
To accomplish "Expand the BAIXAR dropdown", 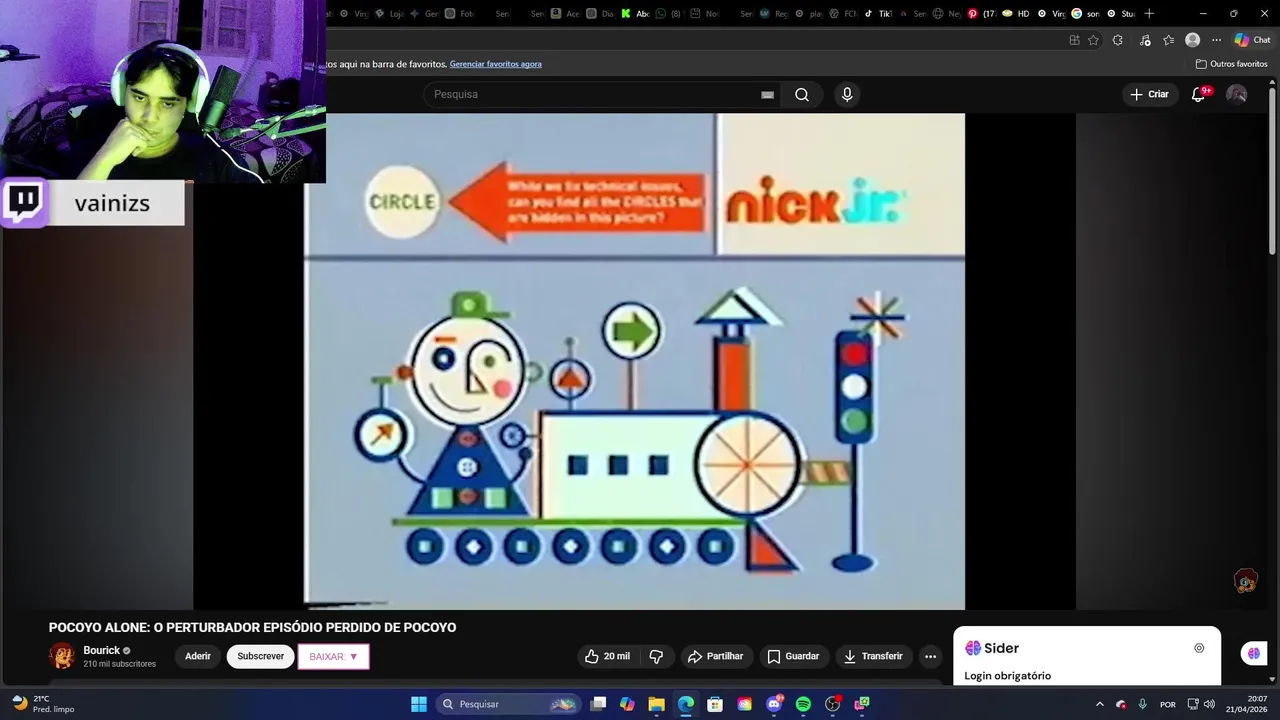I will [333, 656].
